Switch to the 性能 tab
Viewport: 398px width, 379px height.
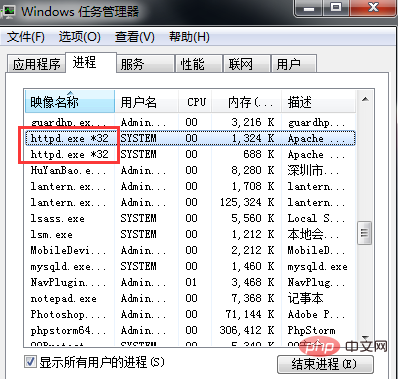199,64
